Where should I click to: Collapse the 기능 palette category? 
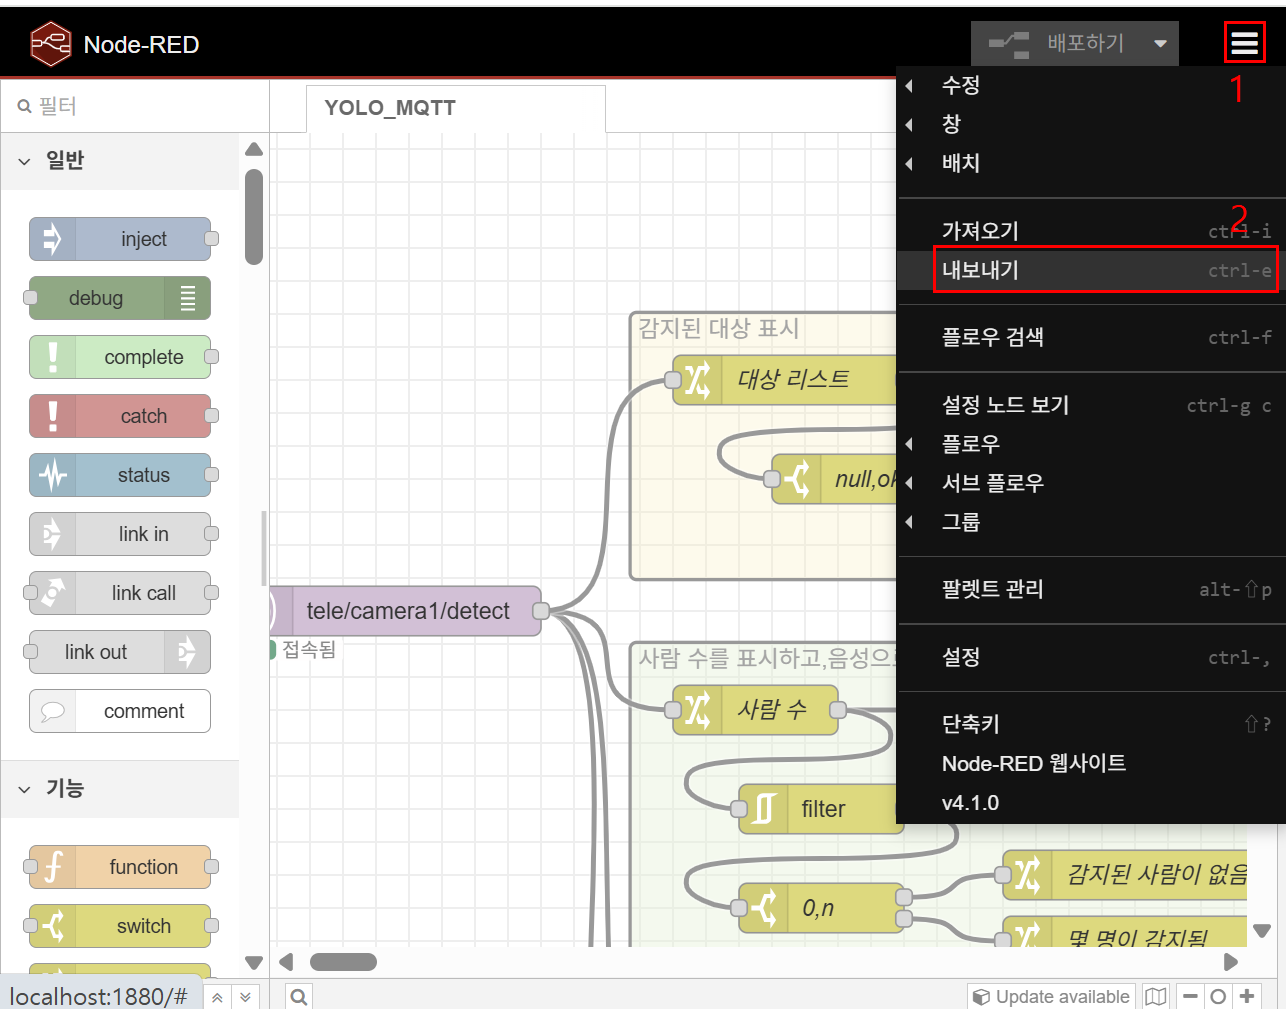pos(25,789)
